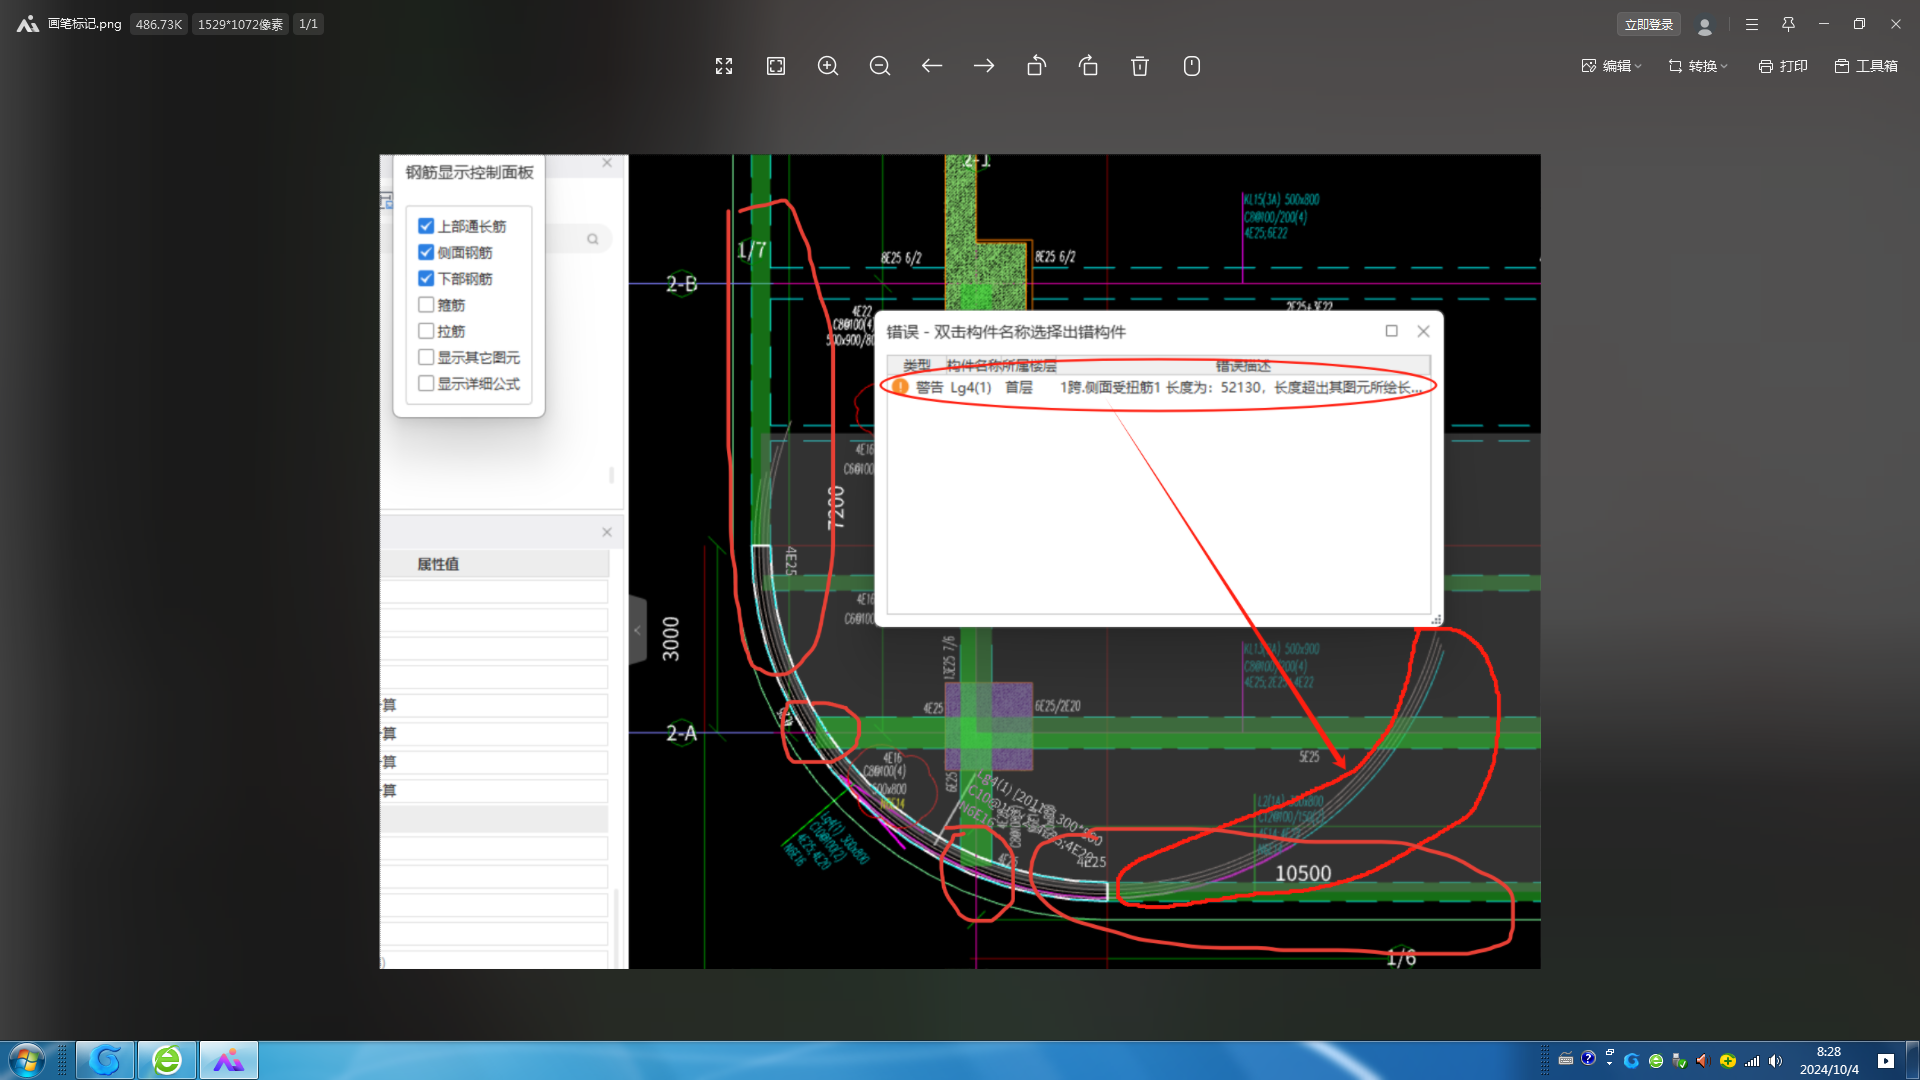1920x1080 pixels.
Task: Close the image viewer window
Action: (1896, 24)
